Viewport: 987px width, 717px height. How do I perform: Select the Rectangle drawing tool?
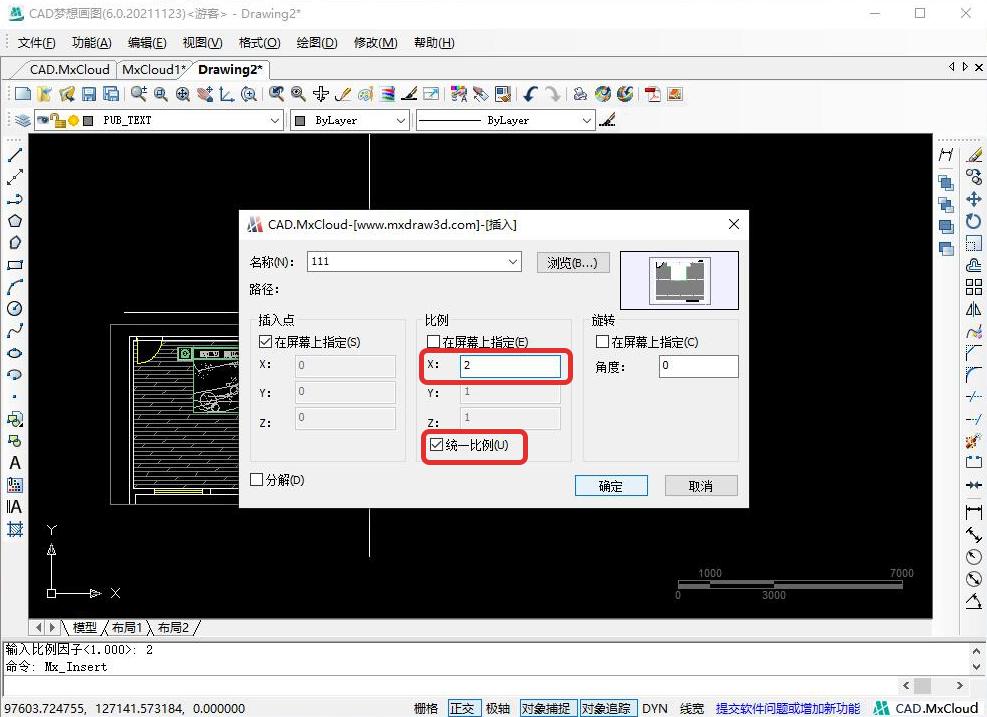click(x=15, y=265)
